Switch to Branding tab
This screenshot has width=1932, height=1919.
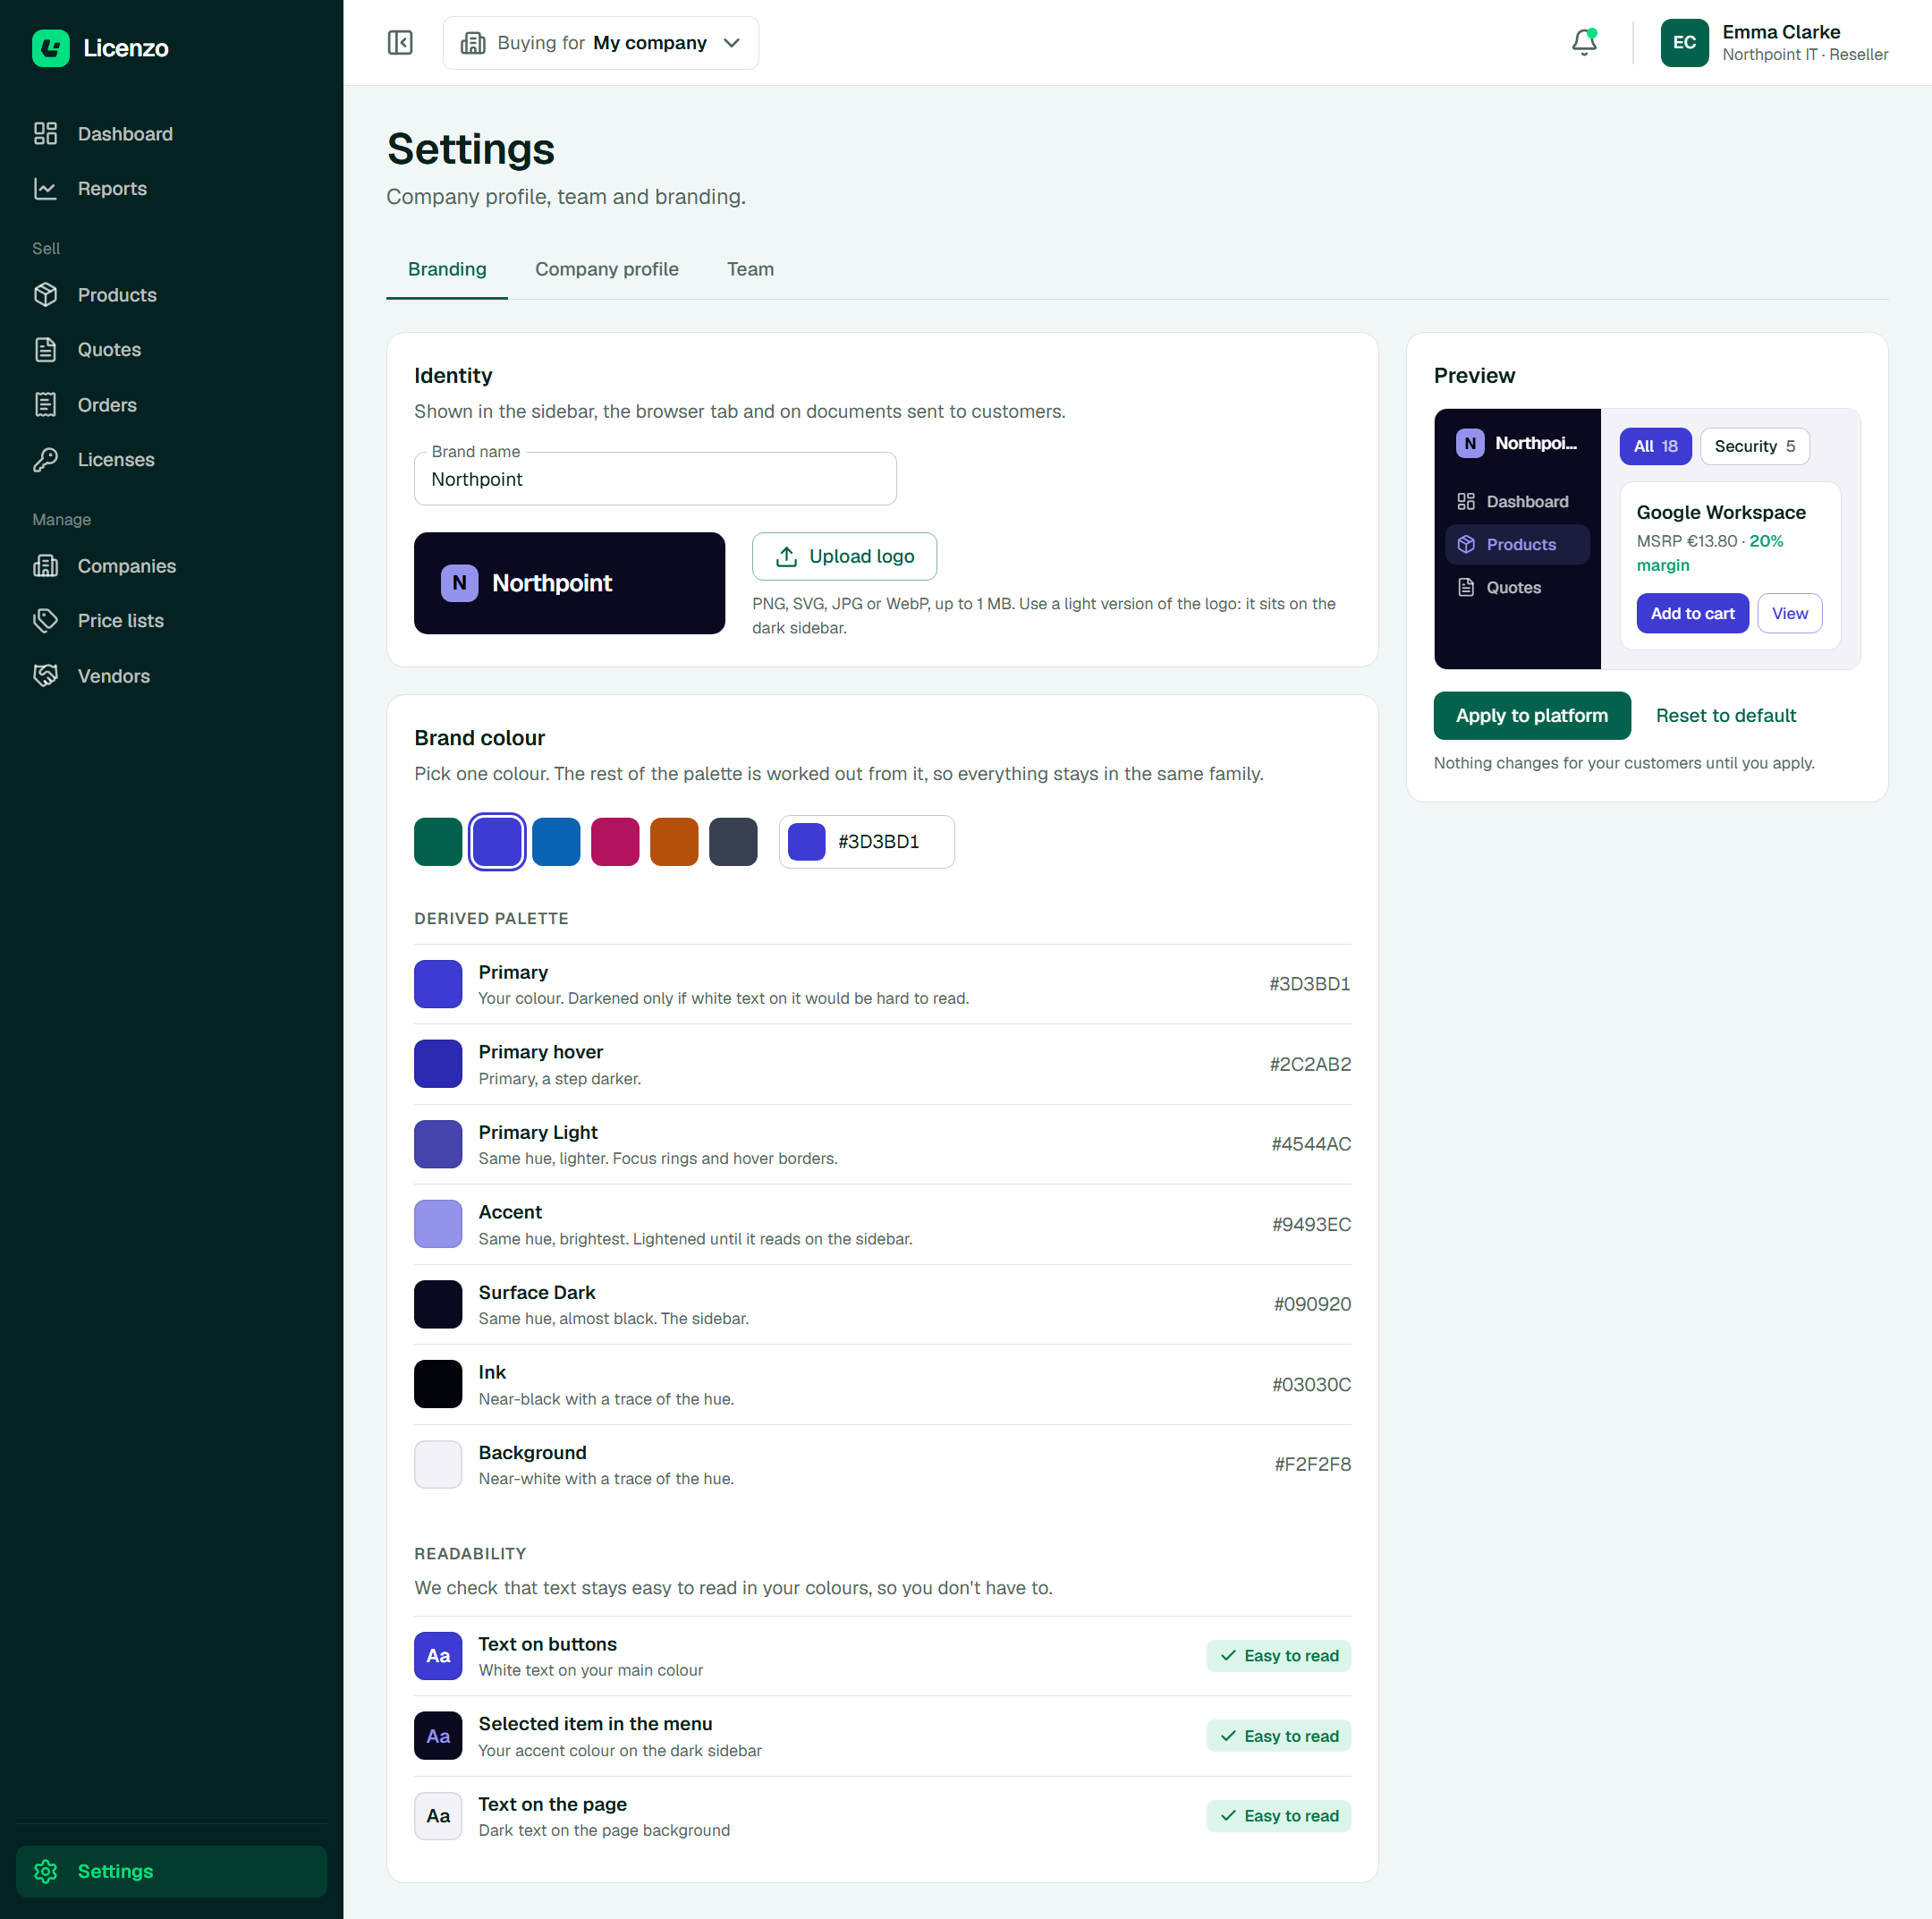tap(447, 269)
